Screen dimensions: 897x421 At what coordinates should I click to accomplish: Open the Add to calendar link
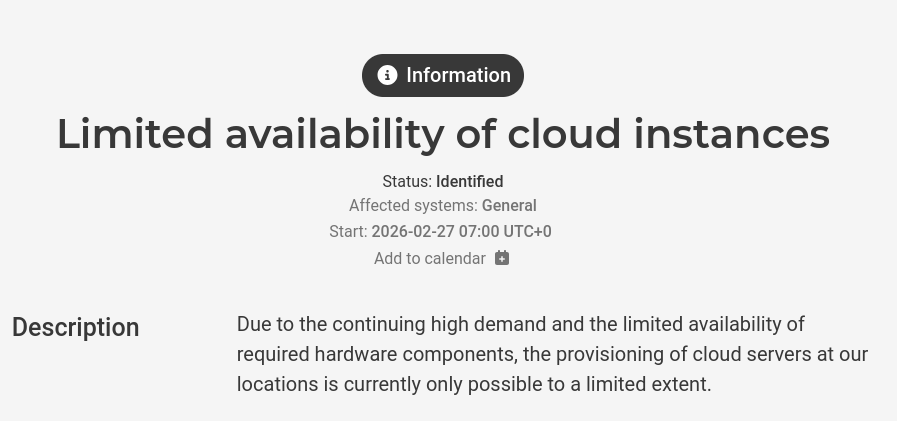430,258
